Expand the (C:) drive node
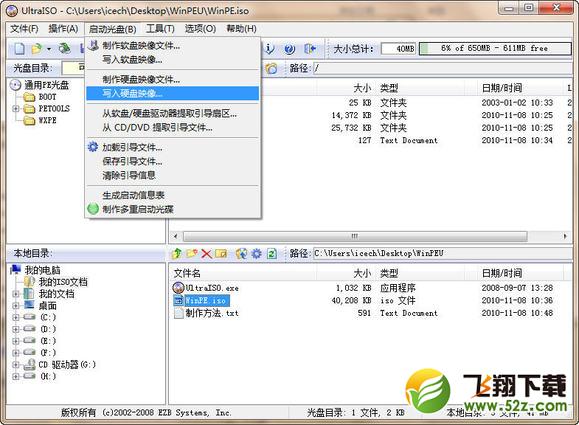Image resolution: width=579 pixels, height=425 pixels. (15, 317)
